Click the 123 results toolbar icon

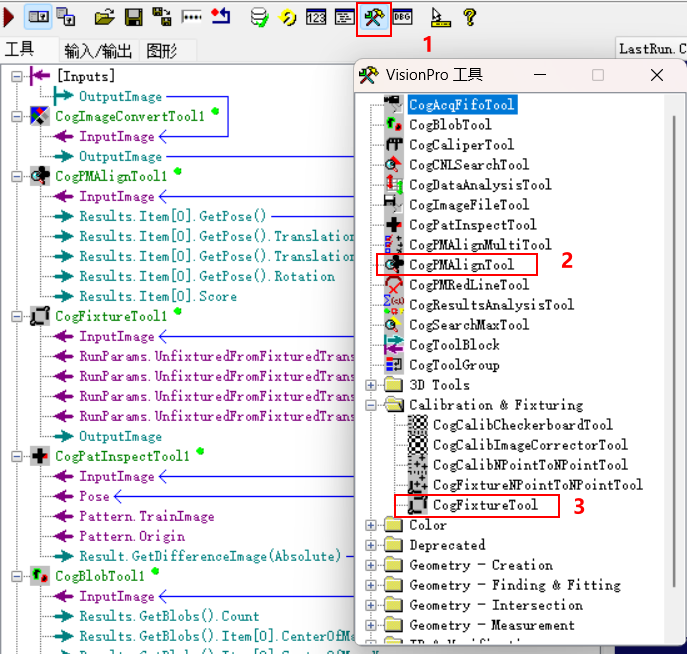pyautogui.click(x=316, y=18)
